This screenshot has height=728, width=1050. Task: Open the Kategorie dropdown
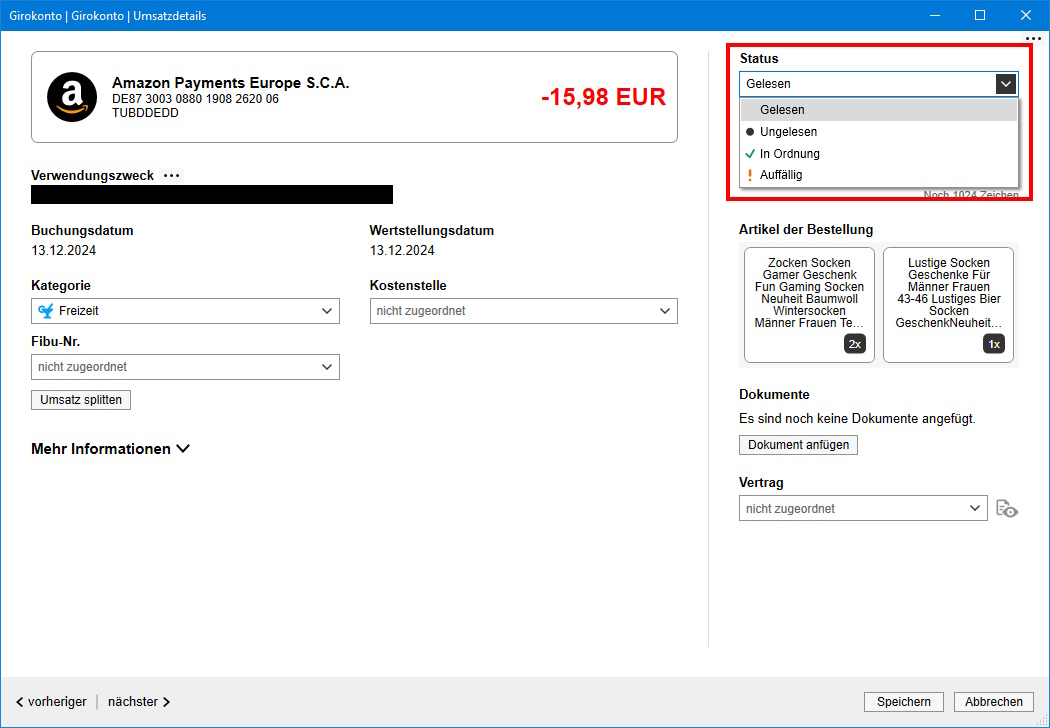pos(185,311)
